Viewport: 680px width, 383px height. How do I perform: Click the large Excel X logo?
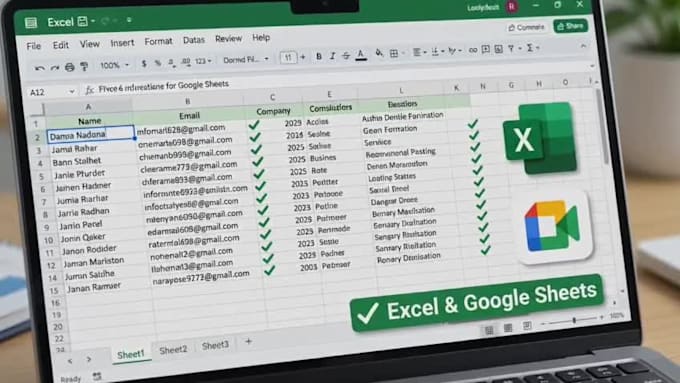click(x=540, y=138)
